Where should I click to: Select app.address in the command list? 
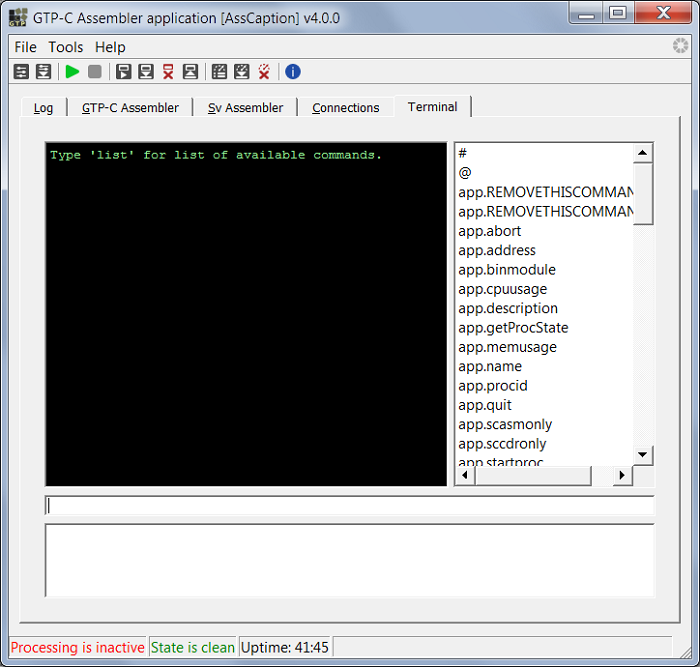click(546, 250)
